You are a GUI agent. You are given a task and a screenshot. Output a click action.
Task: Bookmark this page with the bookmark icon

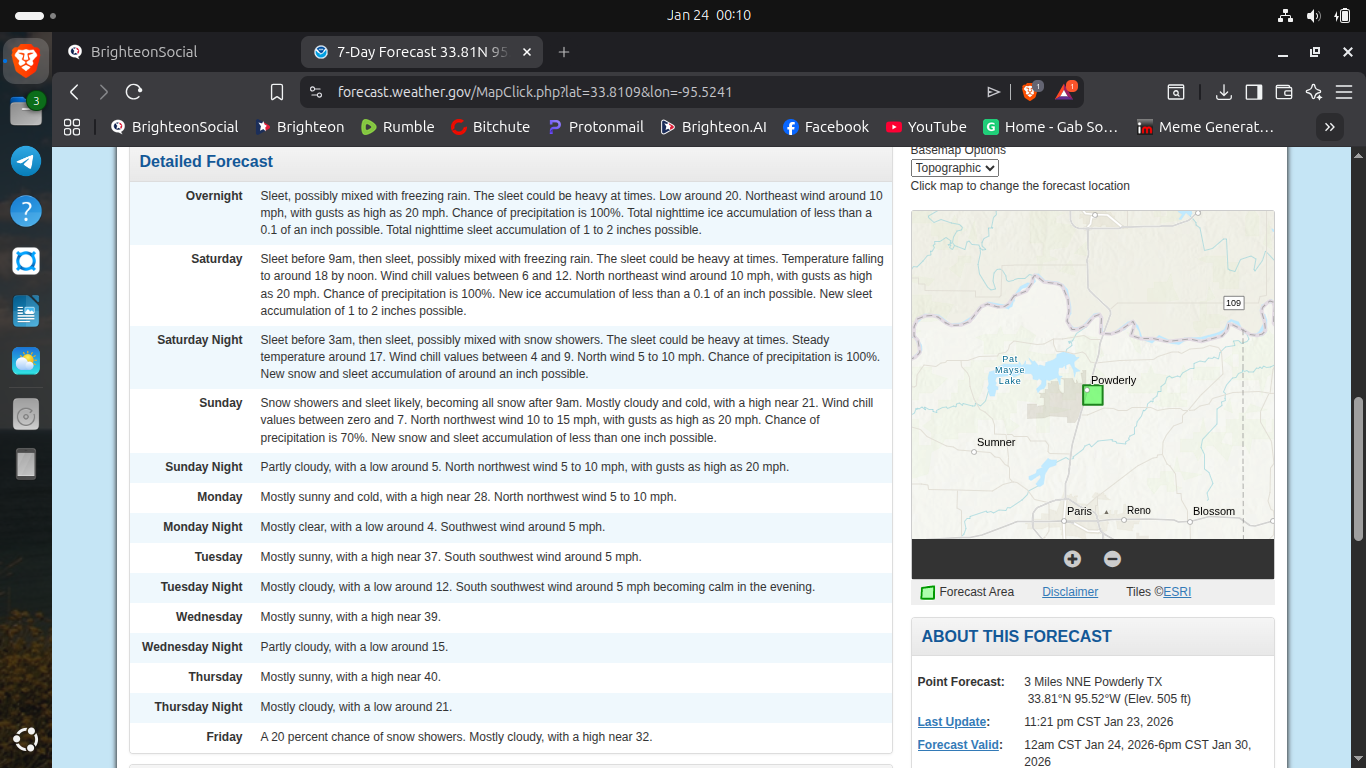(277, 92)
